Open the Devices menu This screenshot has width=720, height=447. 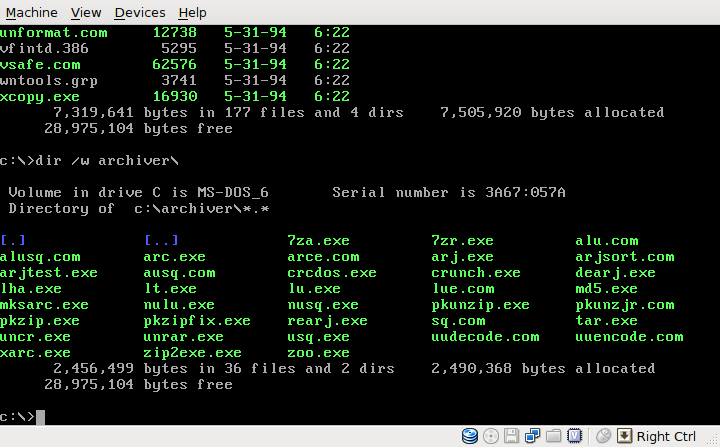140,12
